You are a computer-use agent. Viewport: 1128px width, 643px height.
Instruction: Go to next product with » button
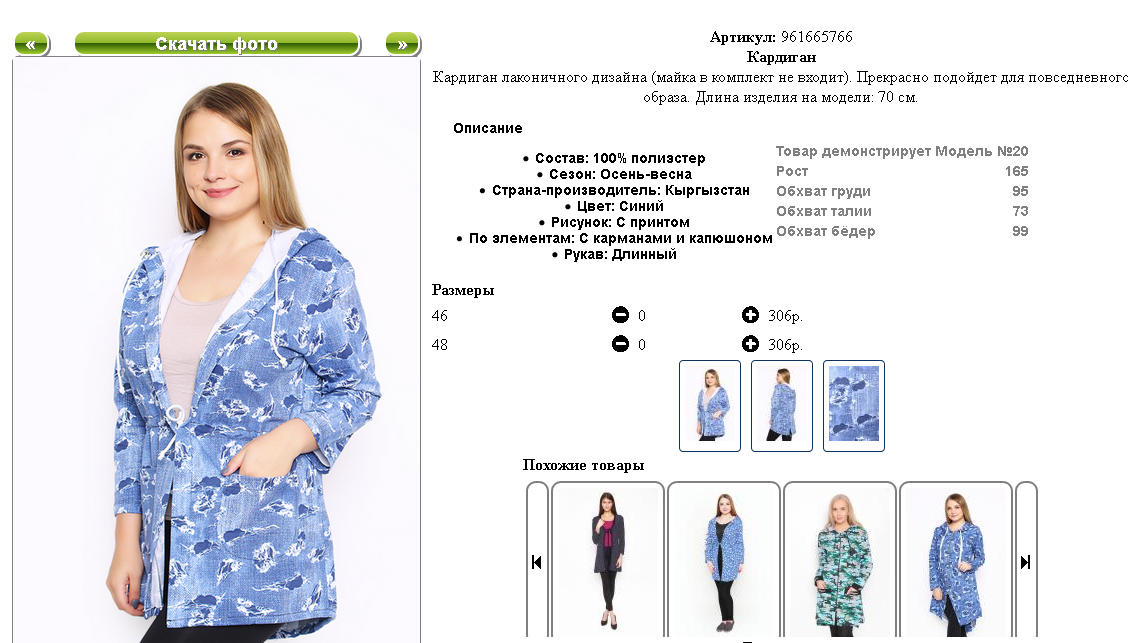pyautogui.click(x=402, y=44)
